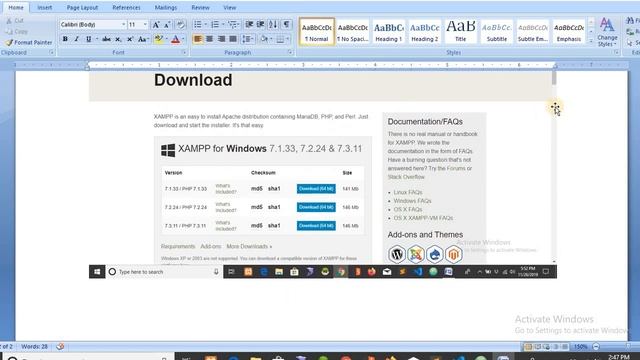Click the Multilevel List button
Image resolution: width=640 pixels, height=360 pixels.
pos(233,24)
